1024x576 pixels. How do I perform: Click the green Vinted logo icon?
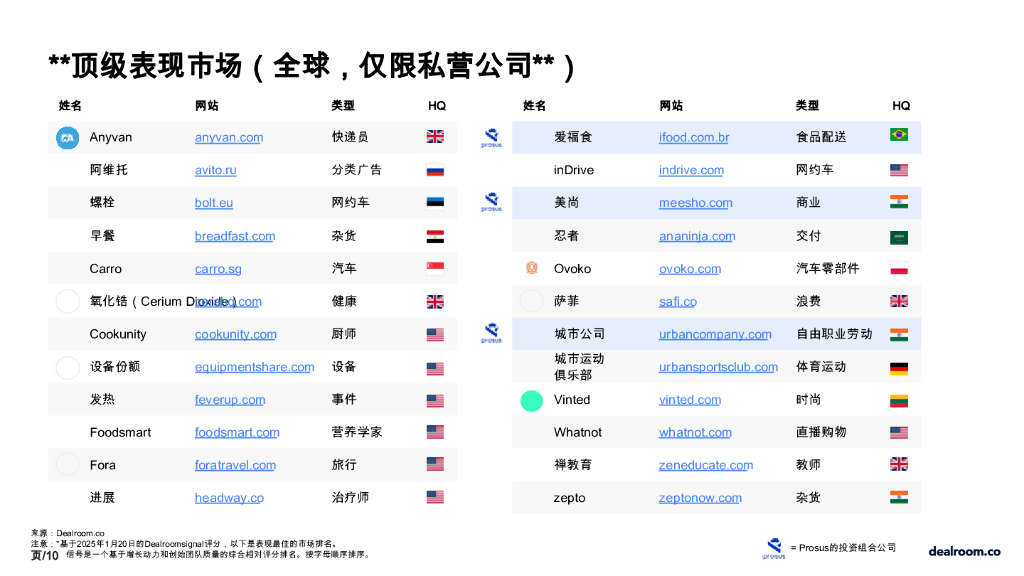pos(531,400)
